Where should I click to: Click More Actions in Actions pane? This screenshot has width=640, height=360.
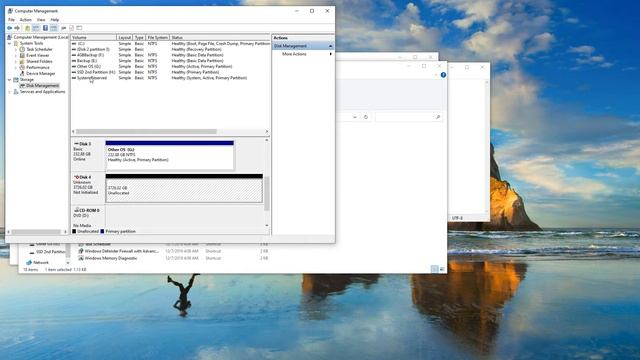point(294,54)
